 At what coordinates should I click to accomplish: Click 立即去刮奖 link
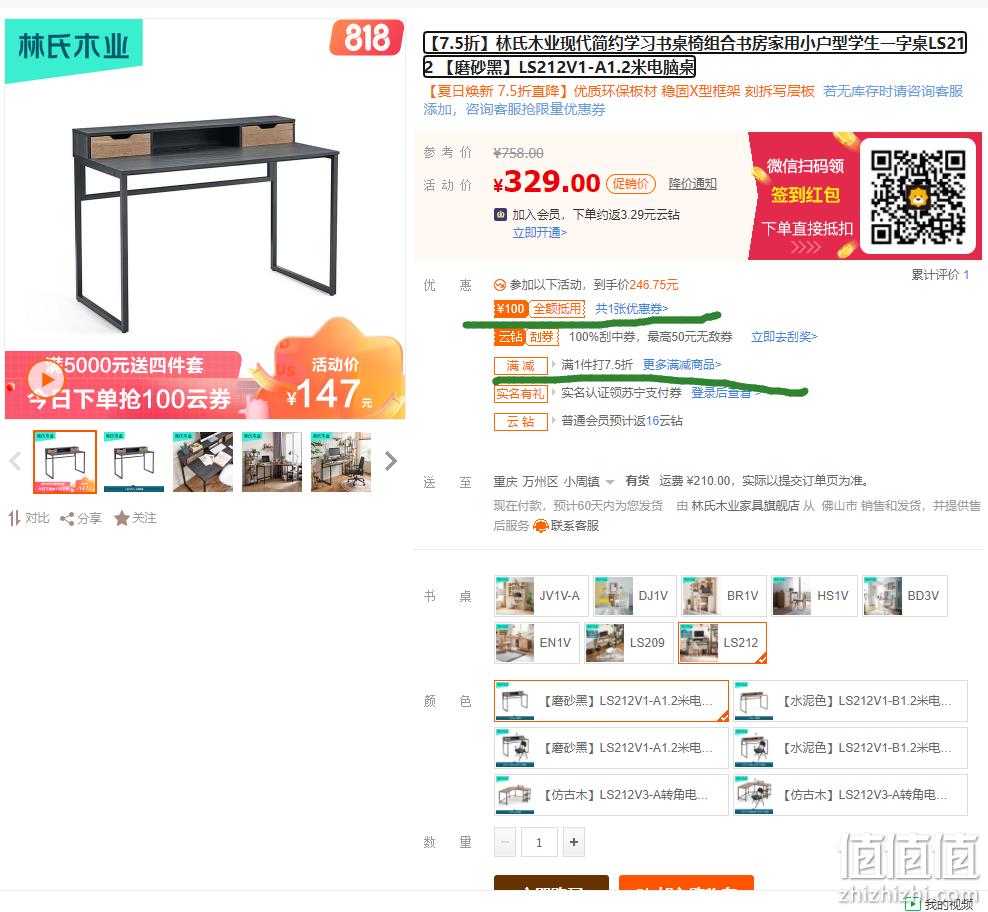point(784,337)
